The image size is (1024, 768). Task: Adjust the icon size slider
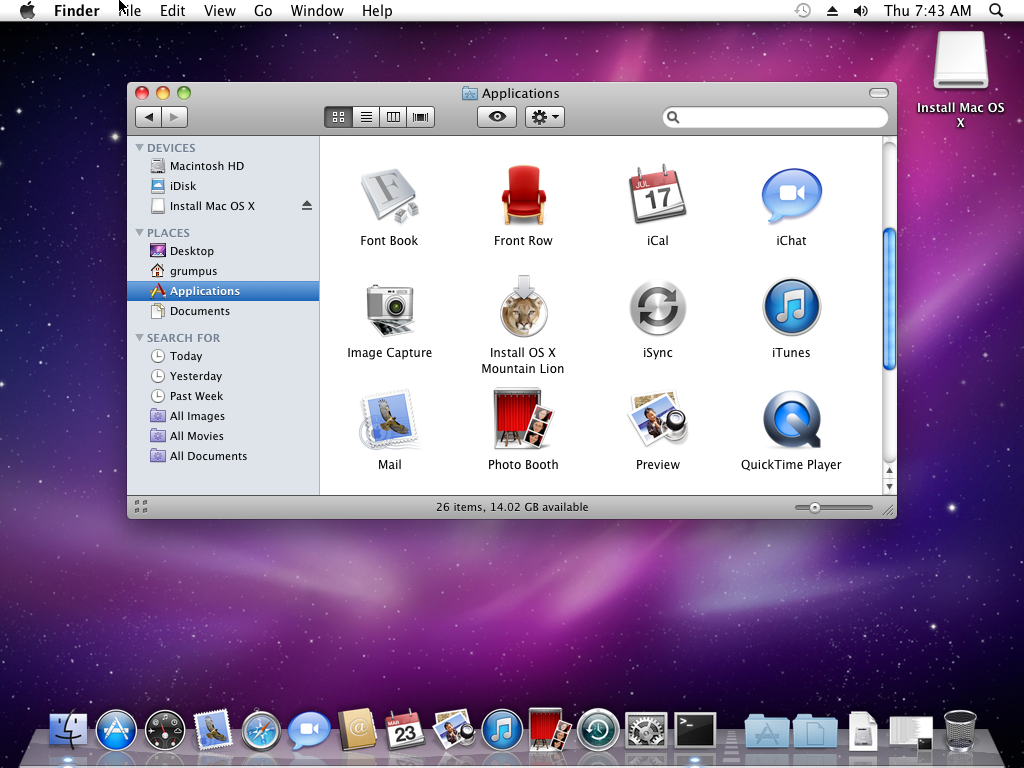point(815,508)
